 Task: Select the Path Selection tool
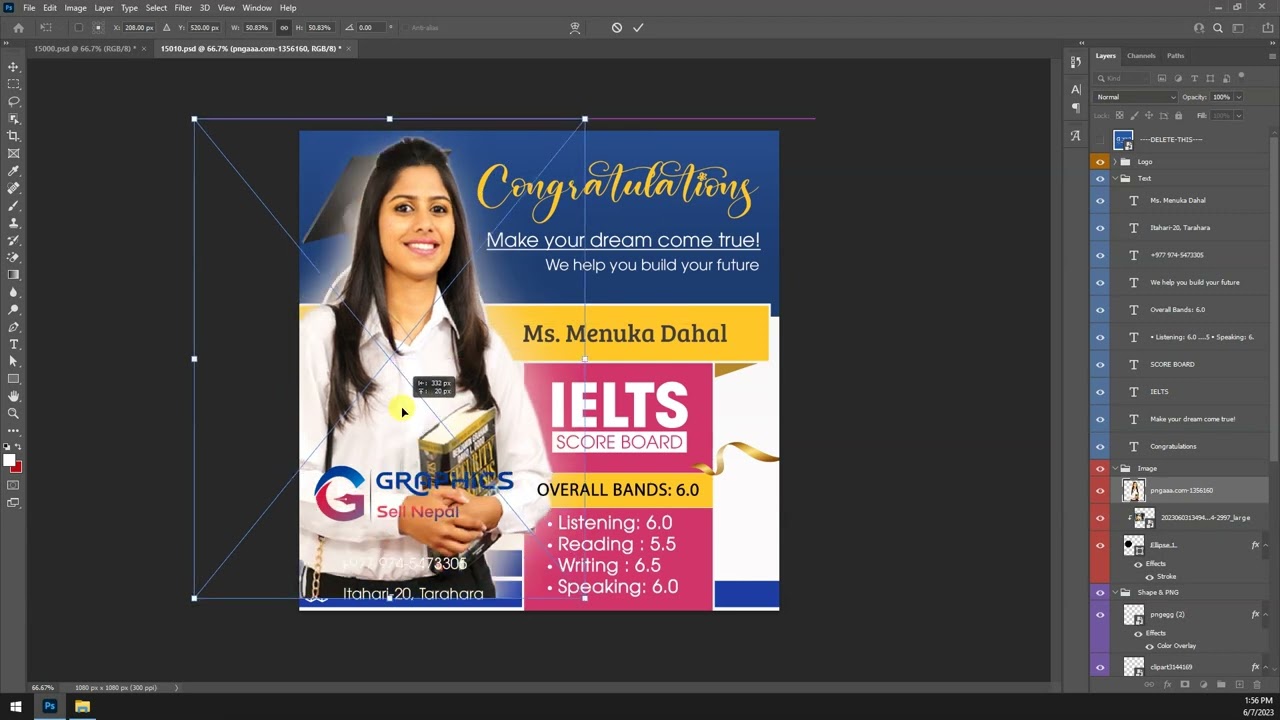coord(13,361)
